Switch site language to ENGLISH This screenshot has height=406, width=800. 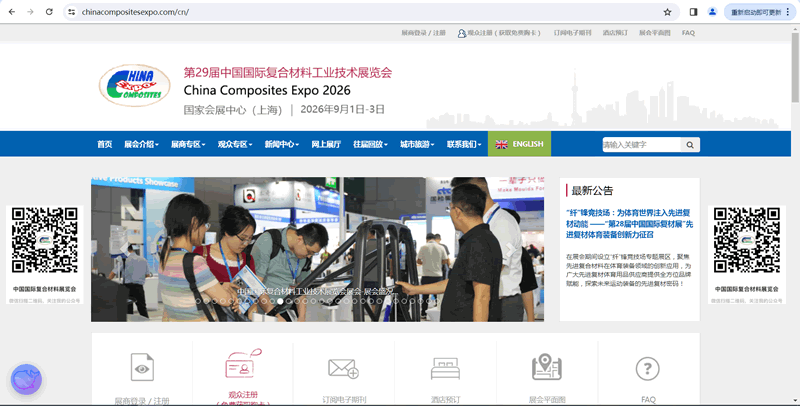tap(519, 144)
